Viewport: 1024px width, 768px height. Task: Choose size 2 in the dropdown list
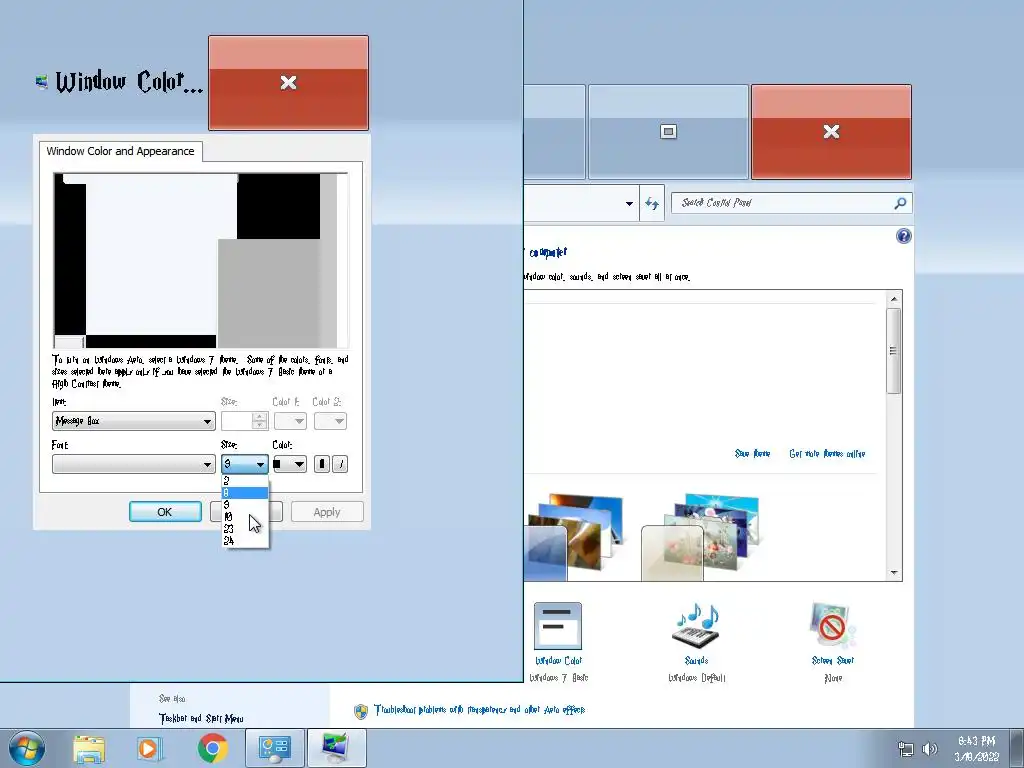click(245, 481)
